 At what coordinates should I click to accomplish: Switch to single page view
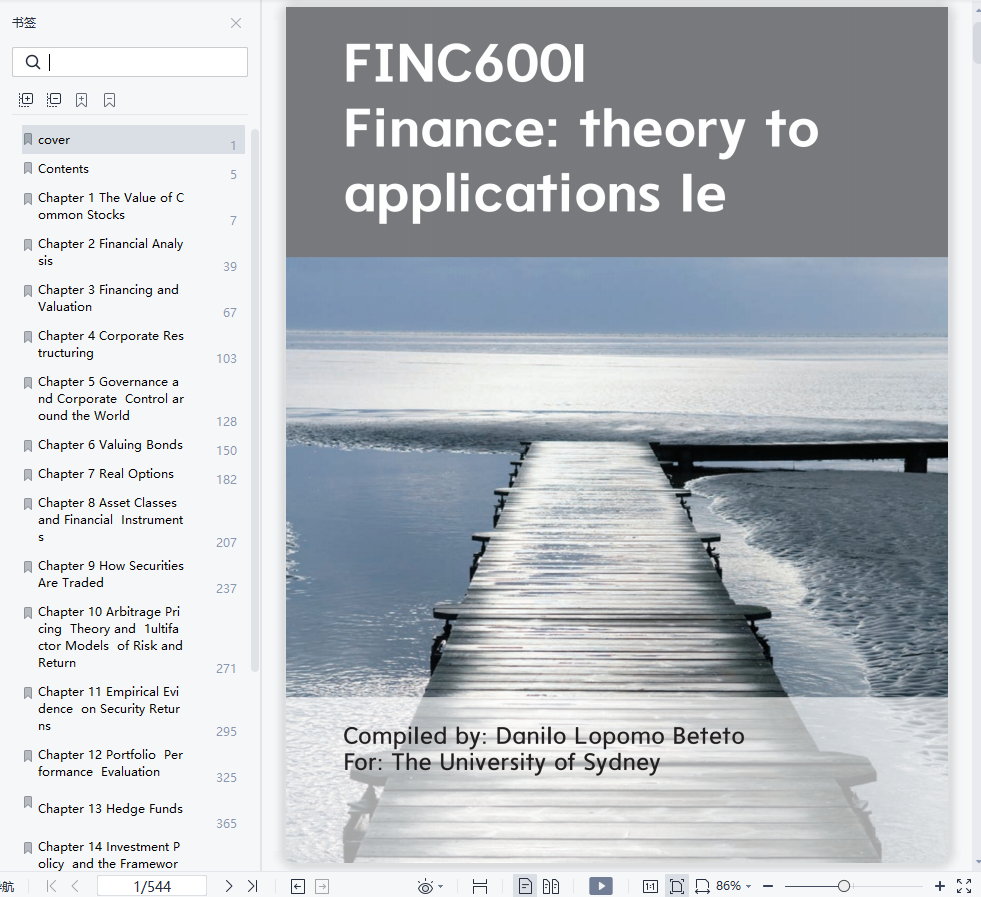526,886
